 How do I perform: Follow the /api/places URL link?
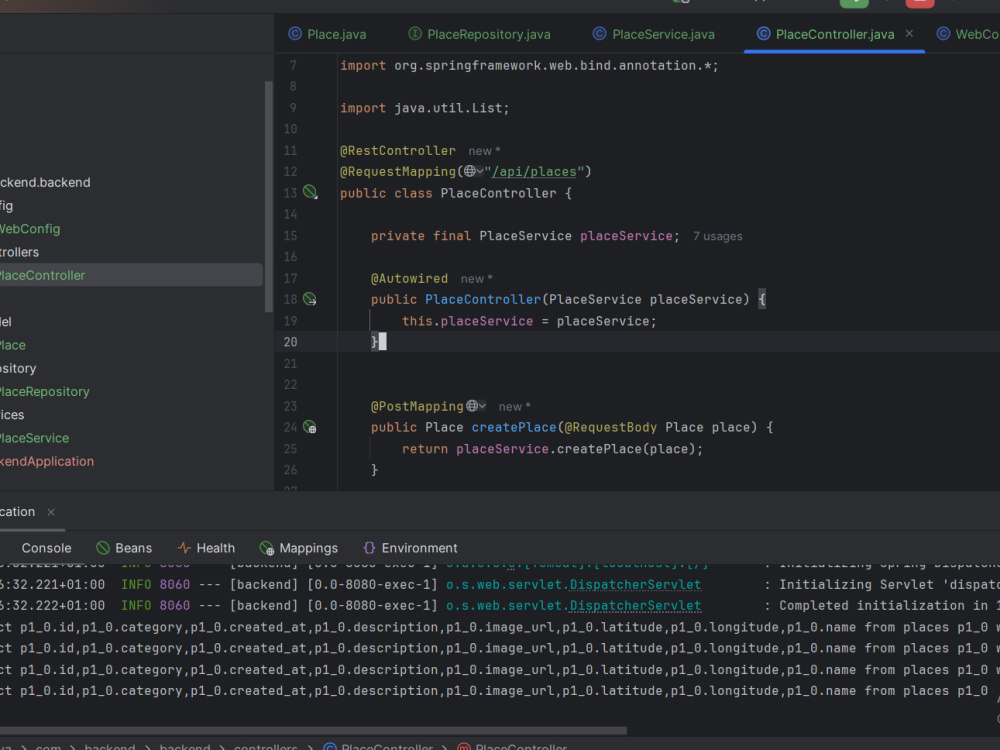pos(534,172)
